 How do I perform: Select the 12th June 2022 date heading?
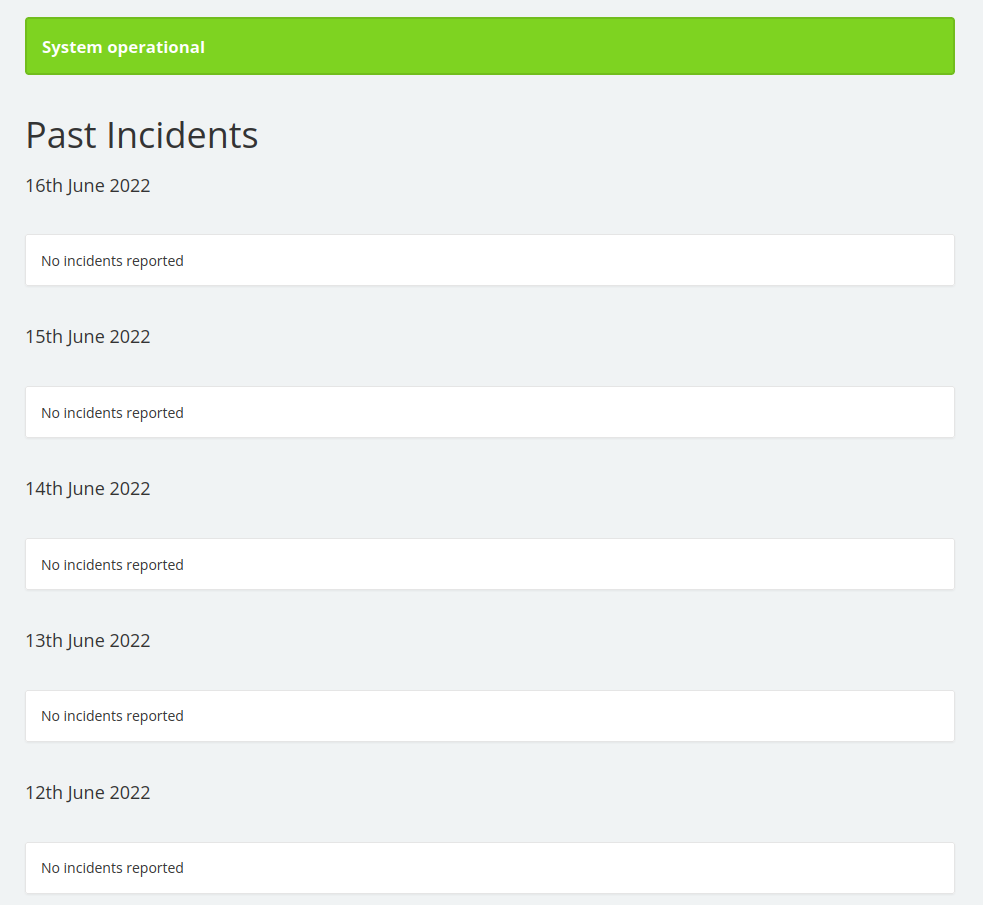tap(88, 793)
